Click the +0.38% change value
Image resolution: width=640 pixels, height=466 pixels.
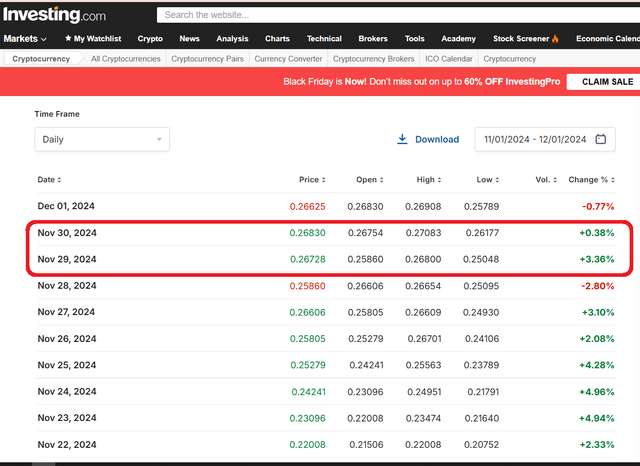tap(597, 233)
